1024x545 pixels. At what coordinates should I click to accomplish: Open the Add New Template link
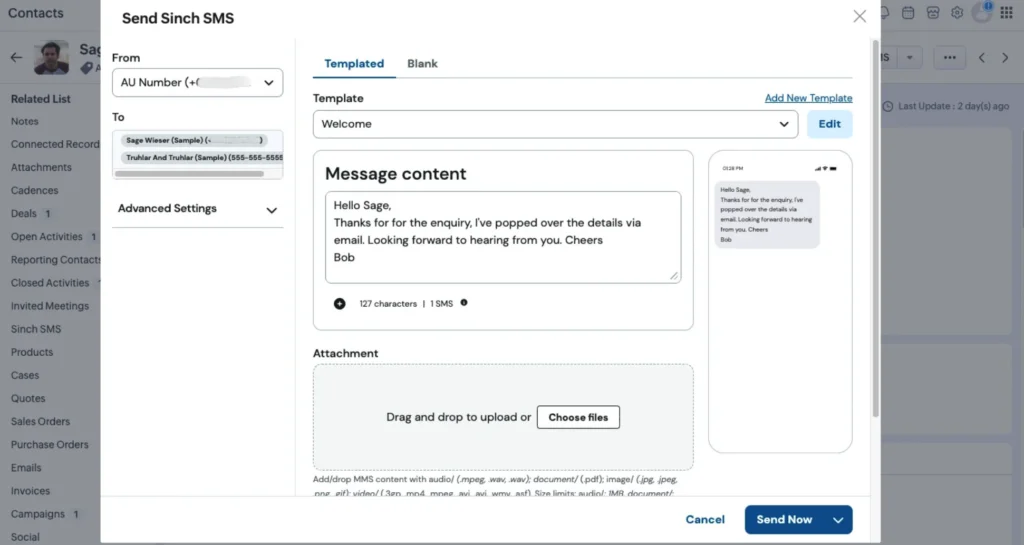pyautogui.click(x=808, y=98)
